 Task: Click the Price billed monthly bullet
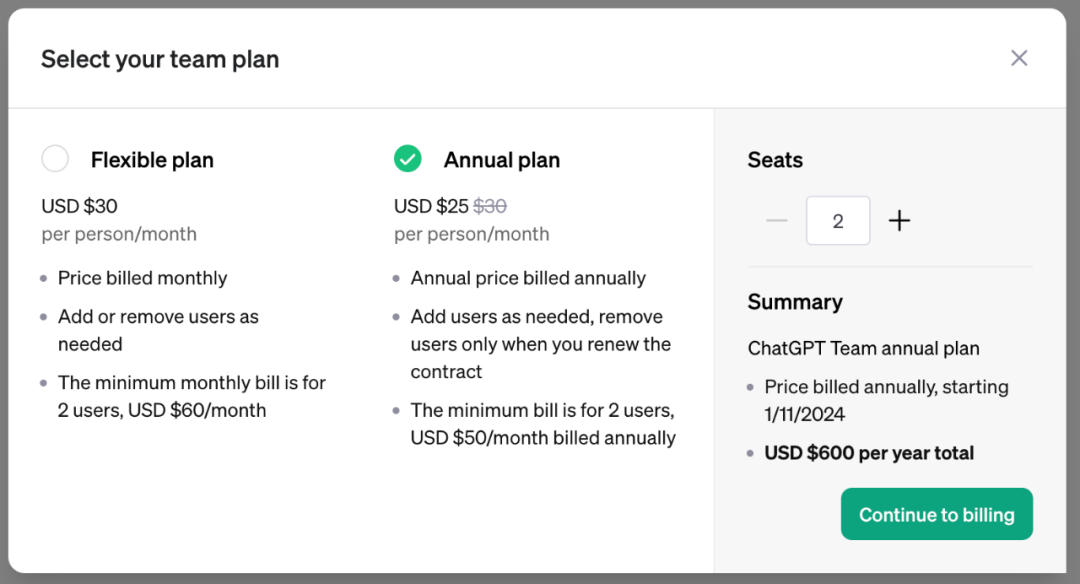142,278
